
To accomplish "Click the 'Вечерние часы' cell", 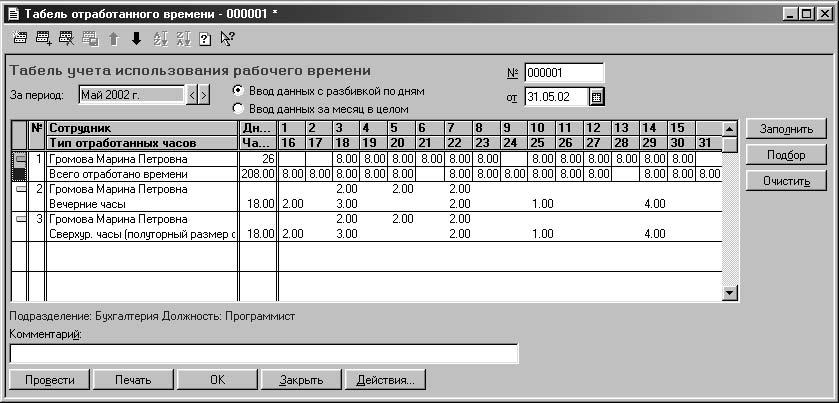I will [x=142, y=204].
